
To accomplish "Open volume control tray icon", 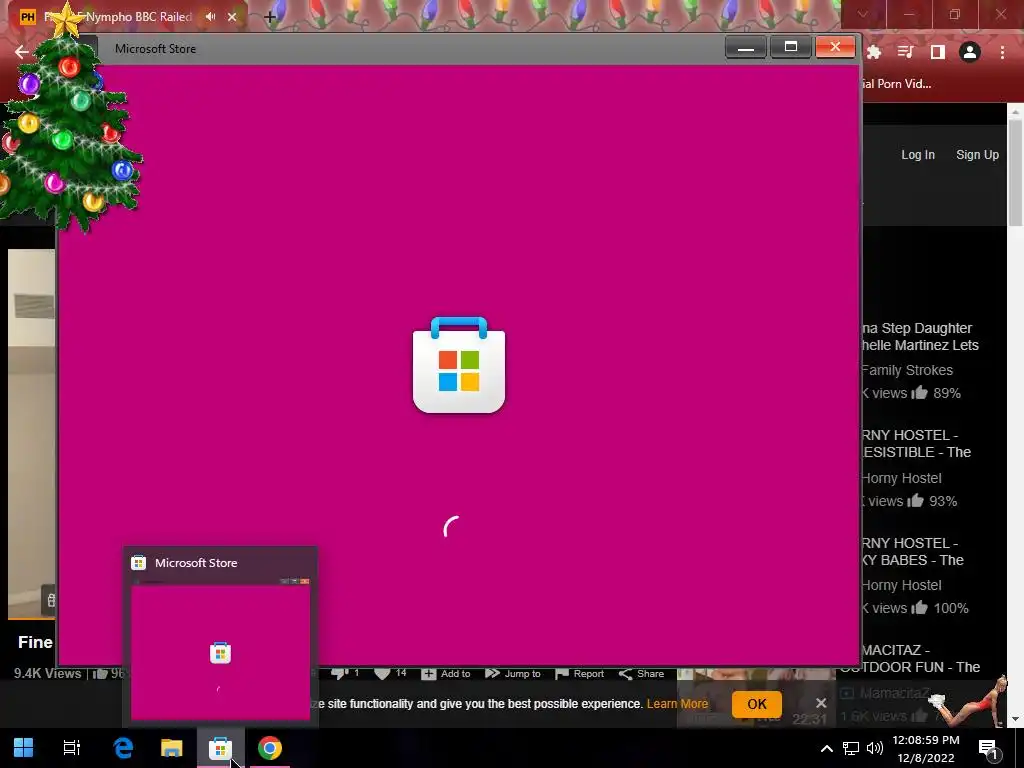I will tap(874, 748).
